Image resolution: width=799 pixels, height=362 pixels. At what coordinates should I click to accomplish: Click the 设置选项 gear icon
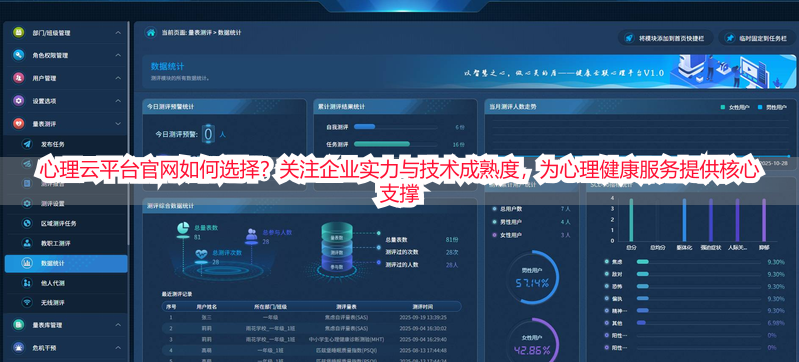[18, 101]
